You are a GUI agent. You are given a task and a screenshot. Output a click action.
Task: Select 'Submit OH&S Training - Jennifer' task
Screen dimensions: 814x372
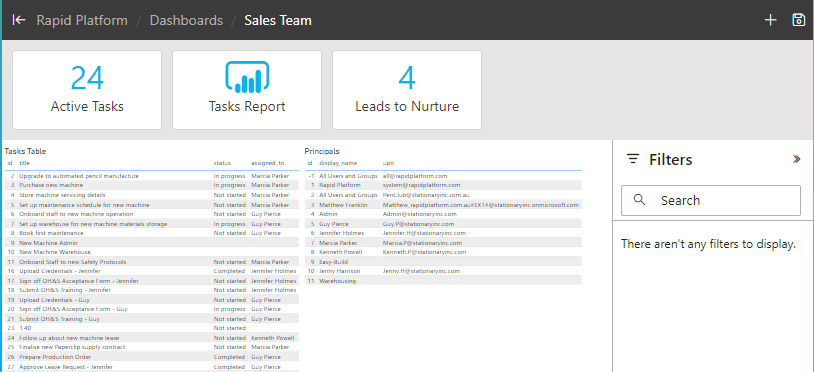tap(152, 290)
